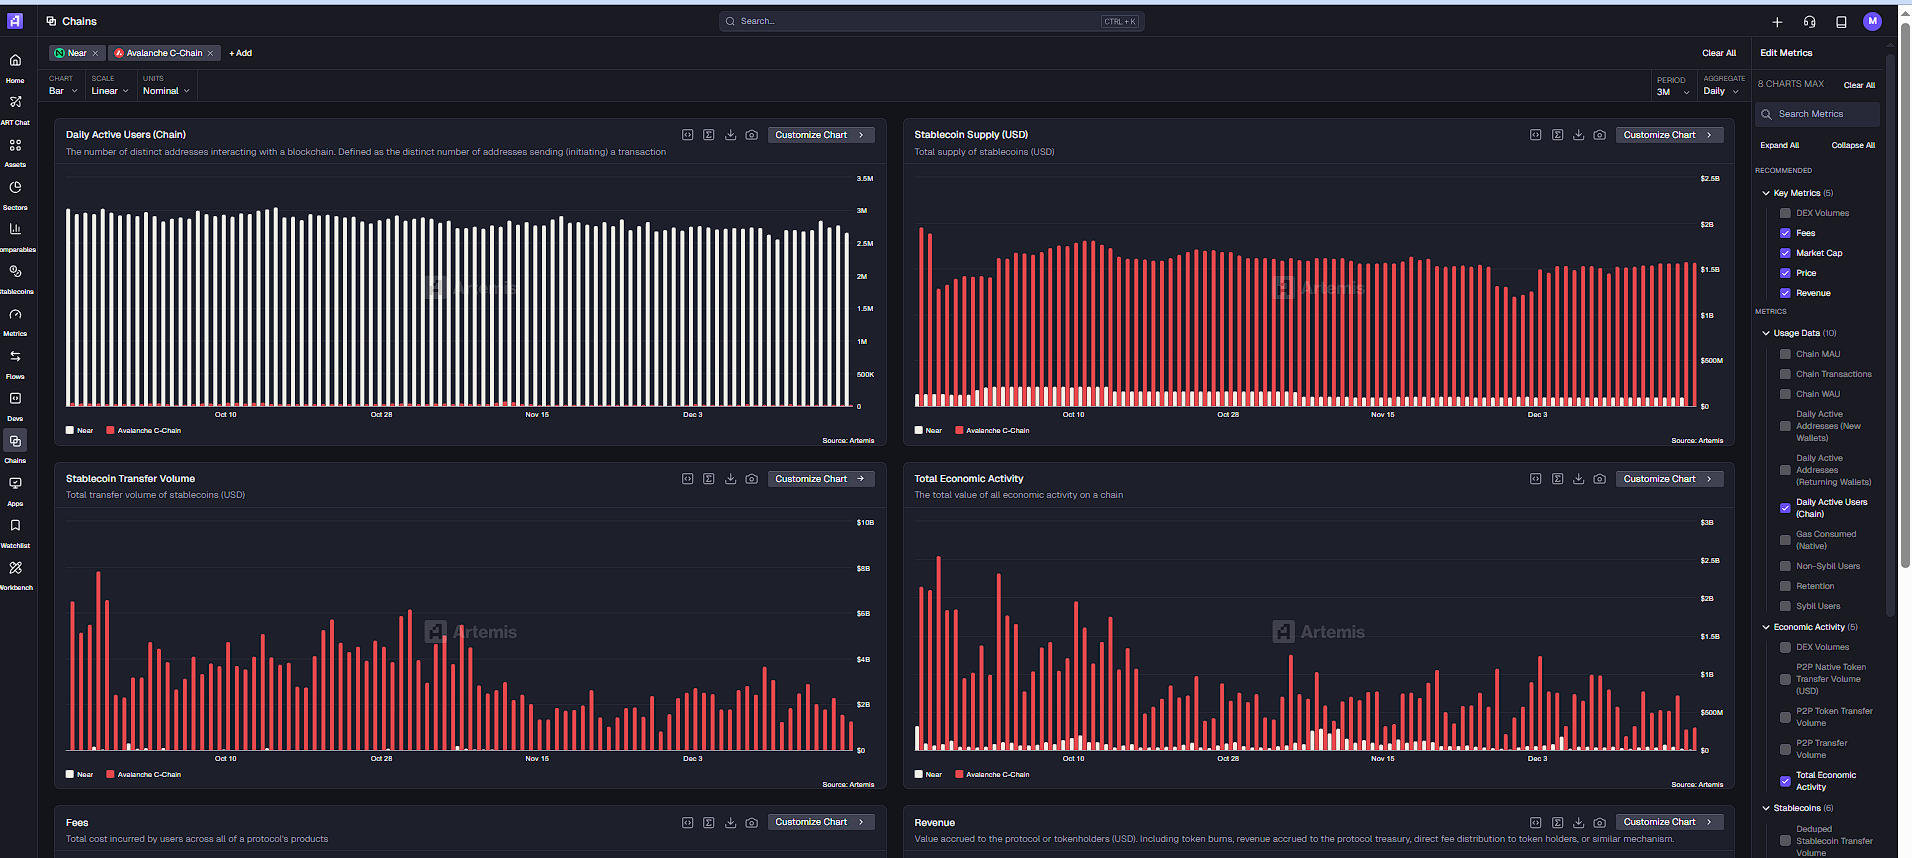Screen dimensions: 1912x858
Task: Collapse the Usage Data metrics group
Action: (x=1766, y=333)
